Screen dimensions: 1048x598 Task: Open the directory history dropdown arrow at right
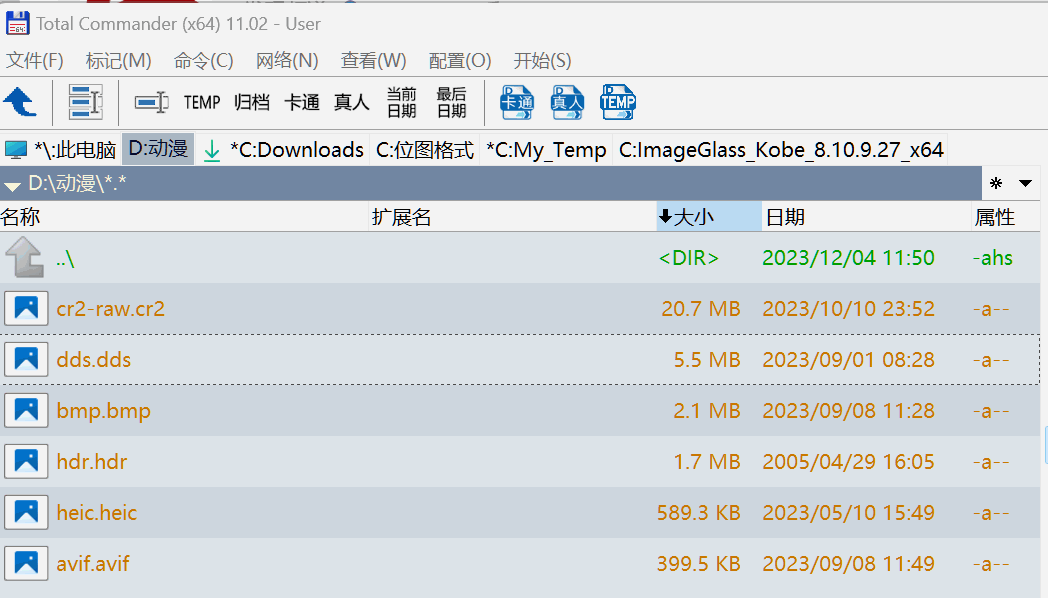(x=1025, y=184)
